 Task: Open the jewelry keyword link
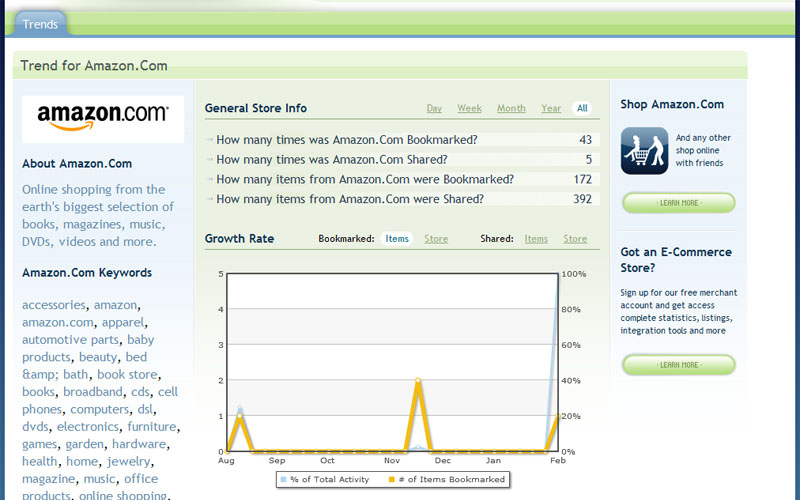128,461
